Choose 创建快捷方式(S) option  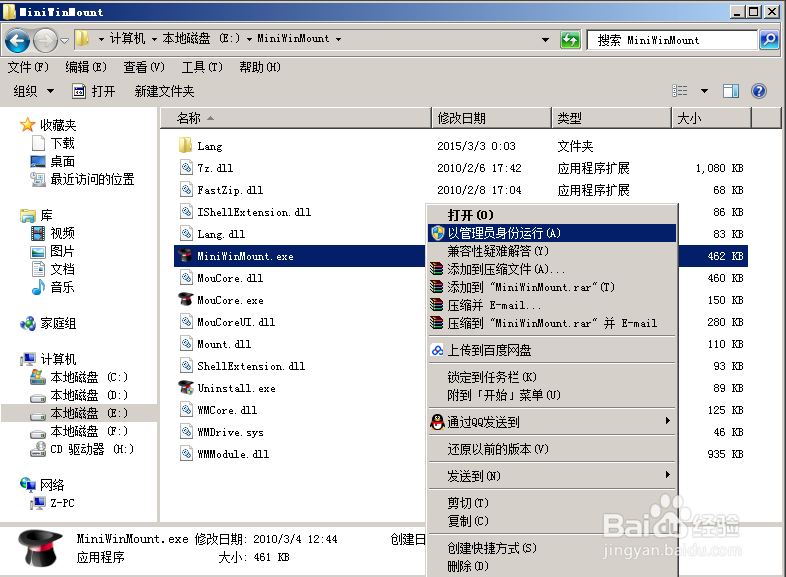pos(552,548)
